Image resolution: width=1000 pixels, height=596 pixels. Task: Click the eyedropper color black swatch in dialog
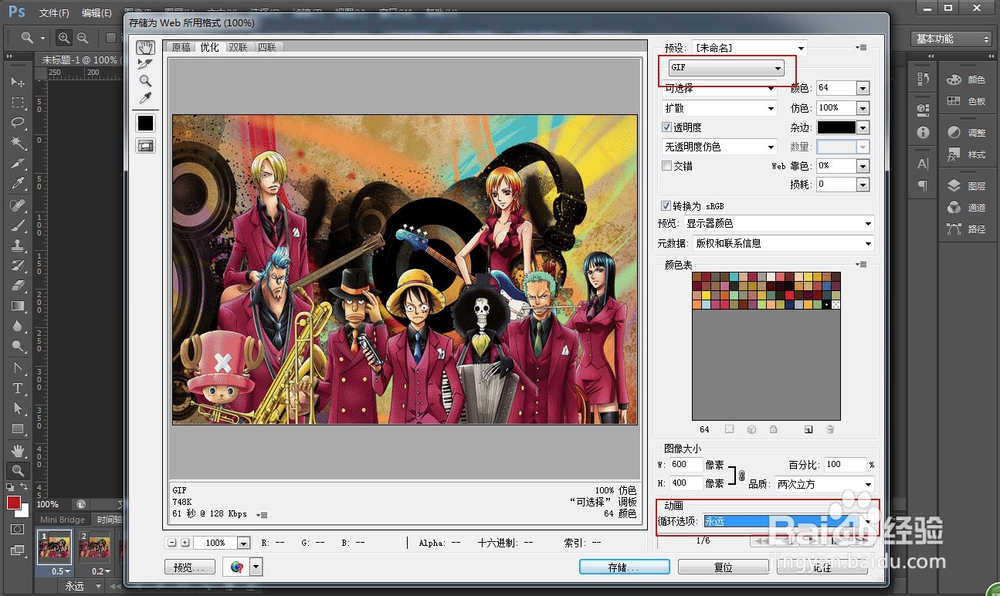145,123
